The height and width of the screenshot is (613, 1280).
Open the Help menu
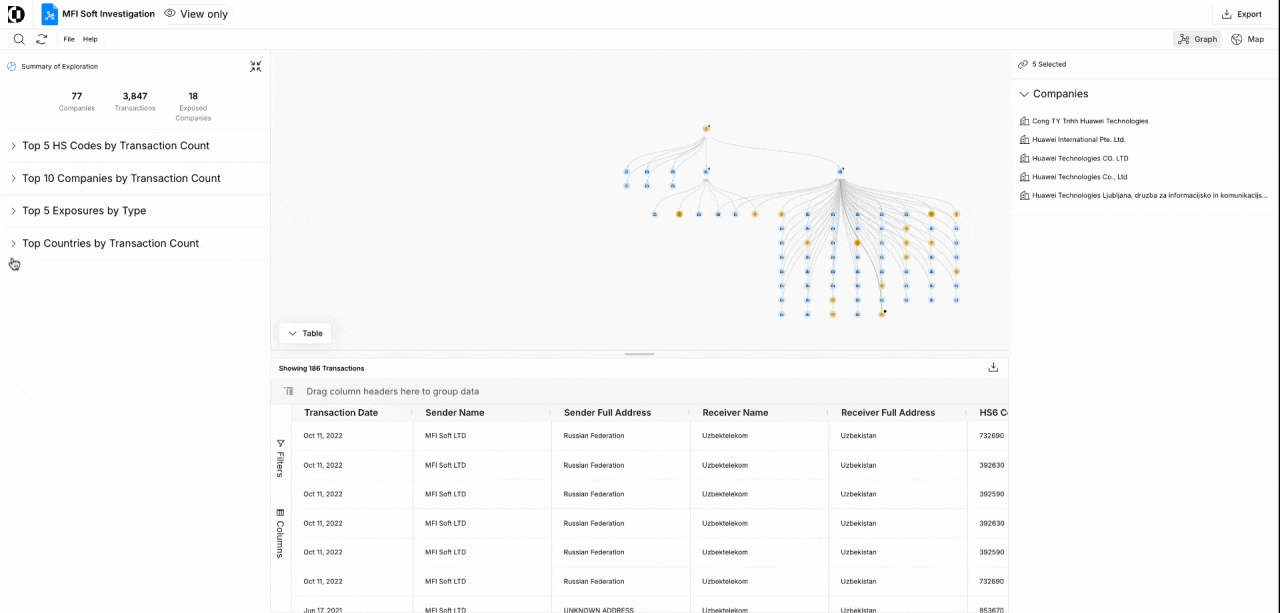click(x=90, y=39)
